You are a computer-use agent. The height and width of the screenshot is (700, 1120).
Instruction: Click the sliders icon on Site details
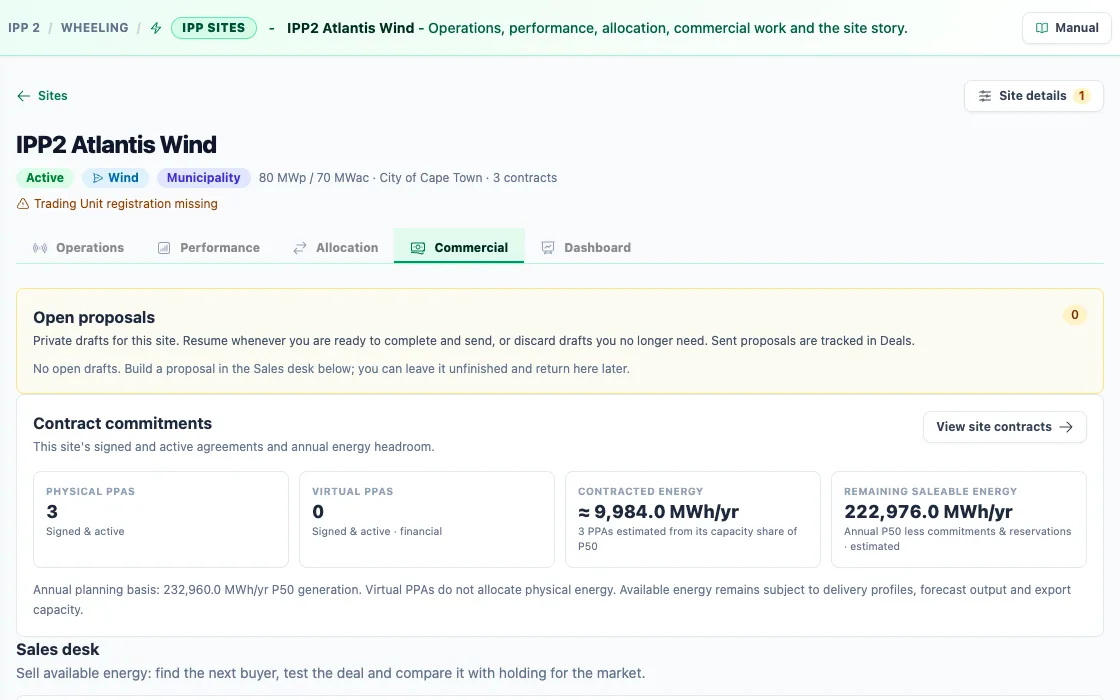[x=985, y=96]
